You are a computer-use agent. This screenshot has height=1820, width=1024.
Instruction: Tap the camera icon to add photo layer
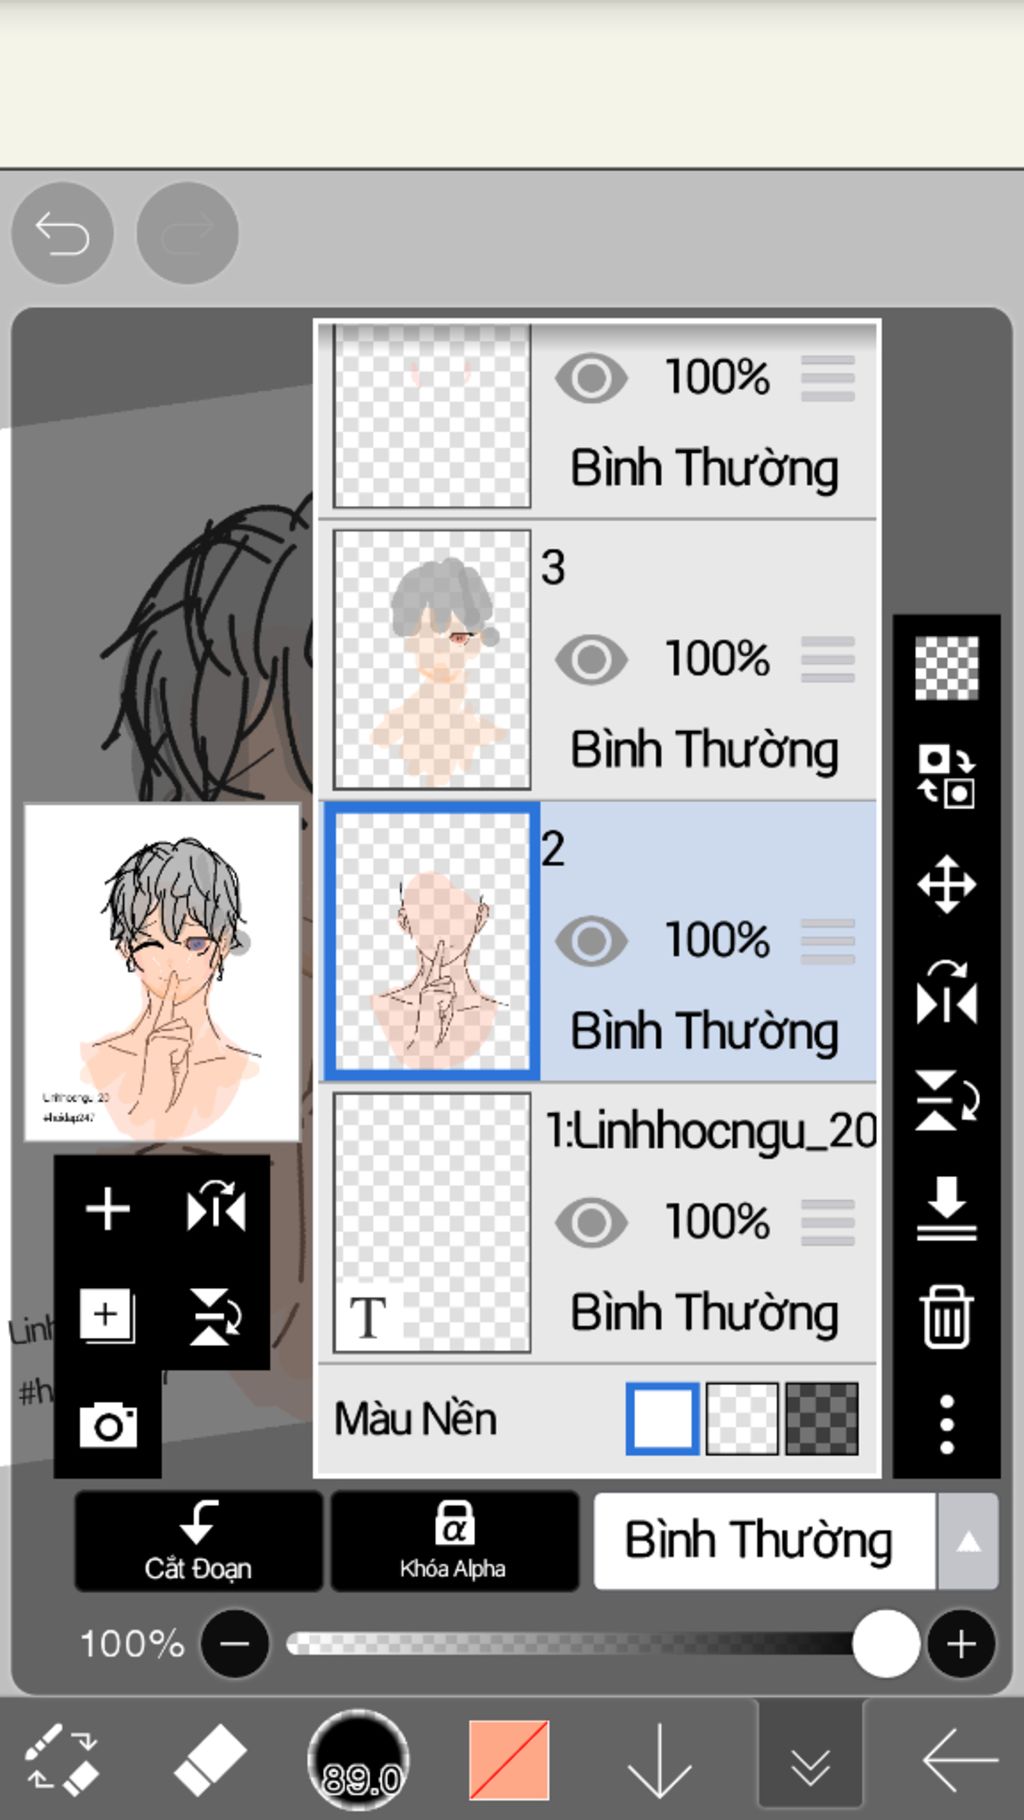(108, 1424)
